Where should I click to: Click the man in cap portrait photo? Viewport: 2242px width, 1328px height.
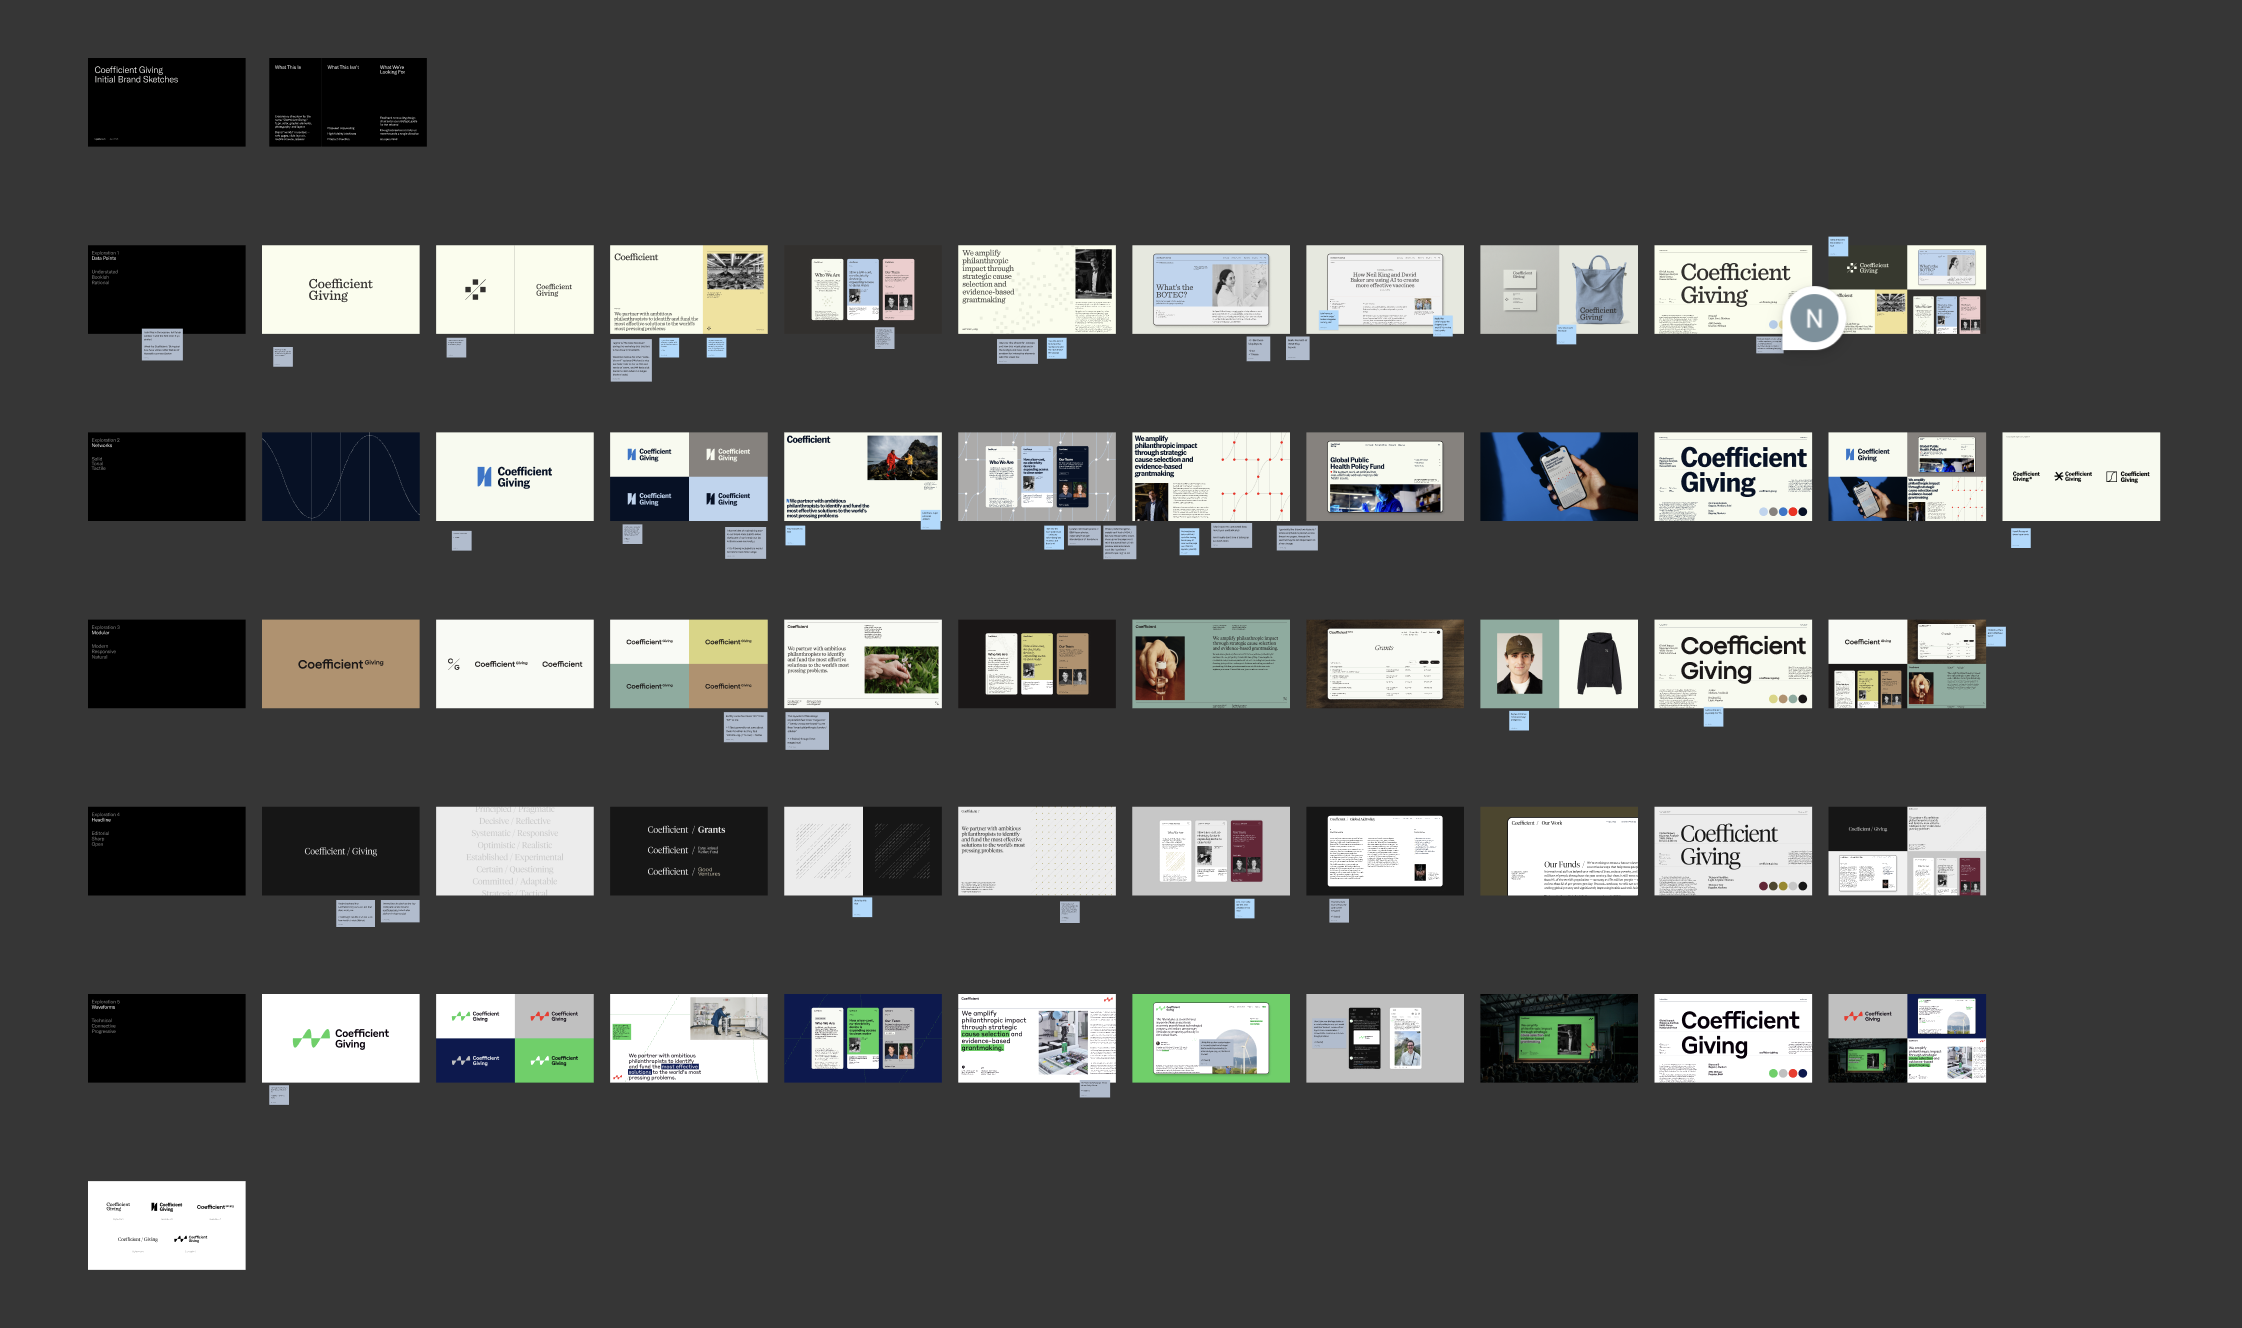[1518, 664]
